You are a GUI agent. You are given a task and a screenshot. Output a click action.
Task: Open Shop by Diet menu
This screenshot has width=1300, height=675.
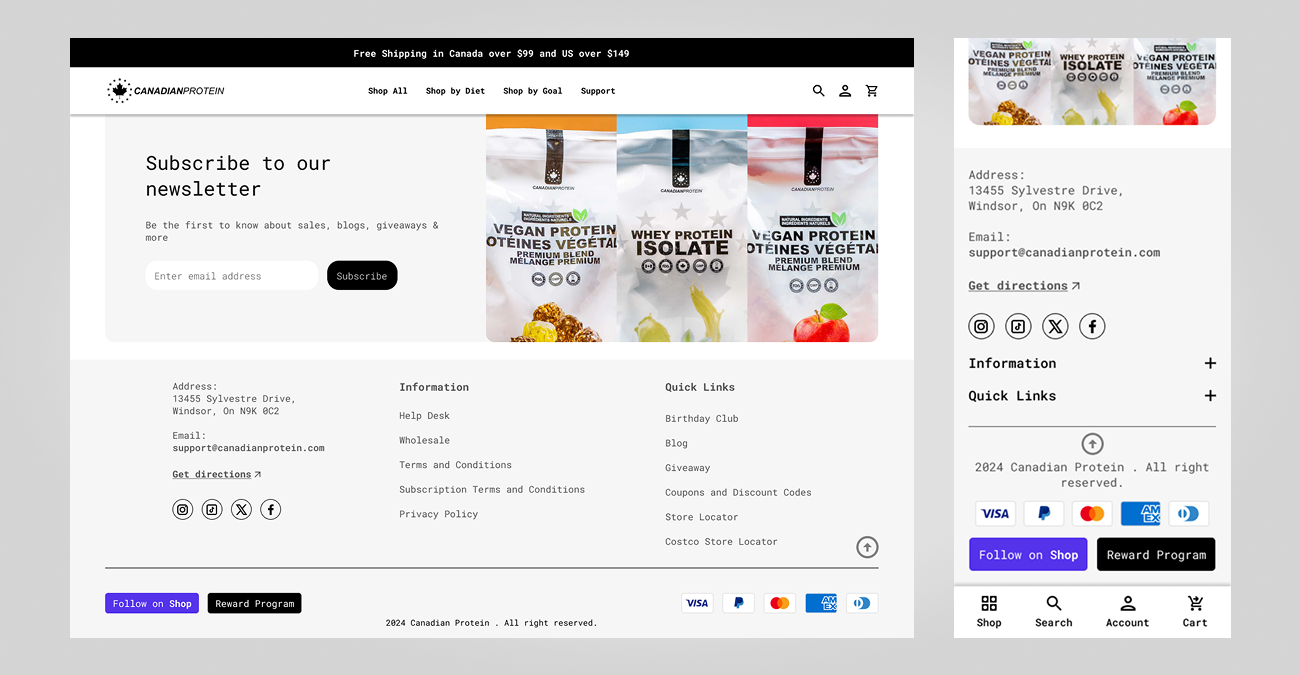coord(455,91)
